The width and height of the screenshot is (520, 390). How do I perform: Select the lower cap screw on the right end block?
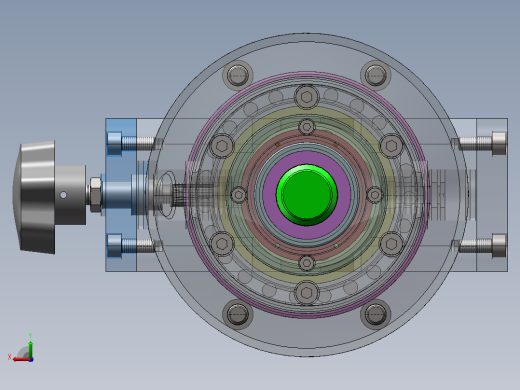click(x=483, y=246)
